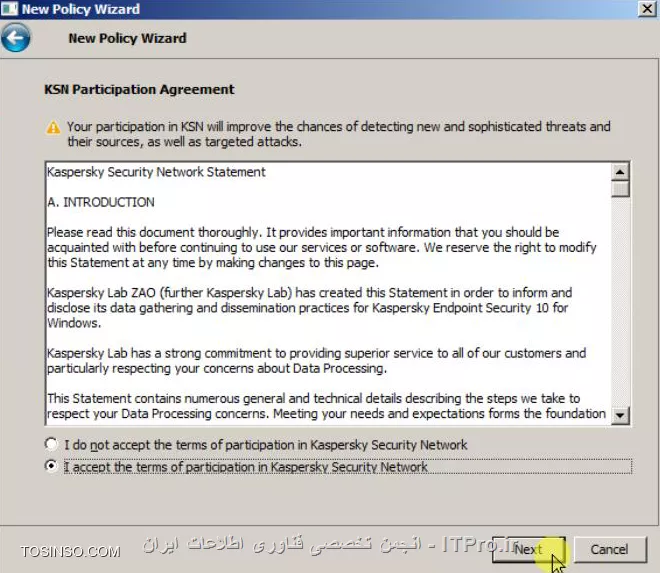This screenshot has height=573, width=660.
Task: Click paragraph 'Kaspersky Lab has a strong commitment'
Action: [317, 361]
